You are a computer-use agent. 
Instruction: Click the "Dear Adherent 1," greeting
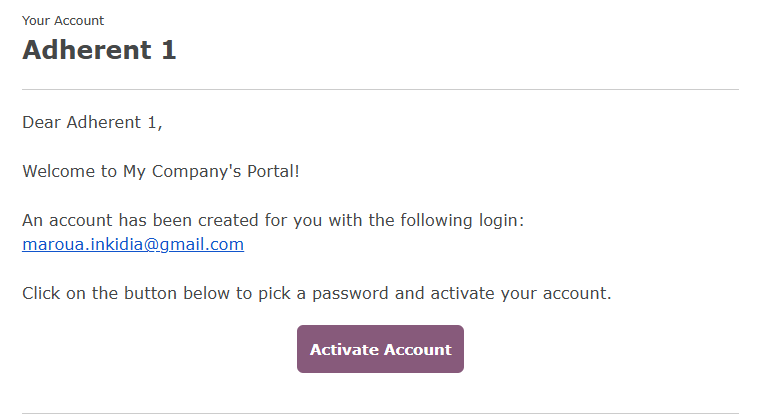click(92, 123)
